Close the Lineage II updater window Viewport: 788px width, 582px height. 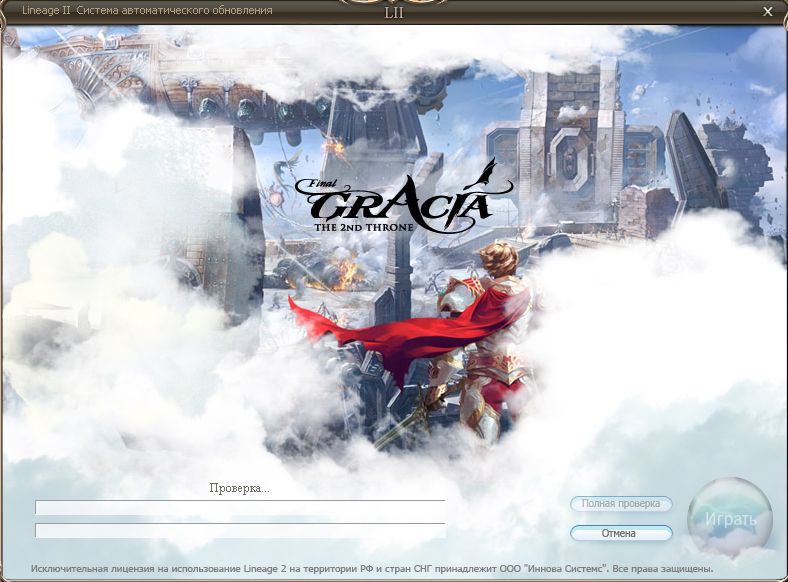(767, 12)
